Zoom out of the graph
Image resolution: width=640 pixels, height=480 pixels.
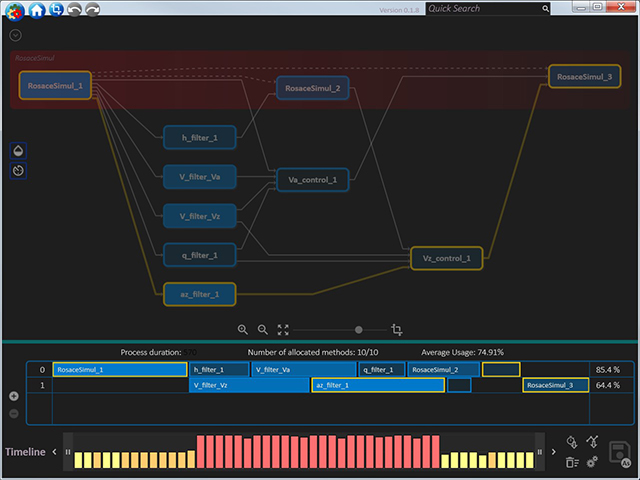pos(262,329)
